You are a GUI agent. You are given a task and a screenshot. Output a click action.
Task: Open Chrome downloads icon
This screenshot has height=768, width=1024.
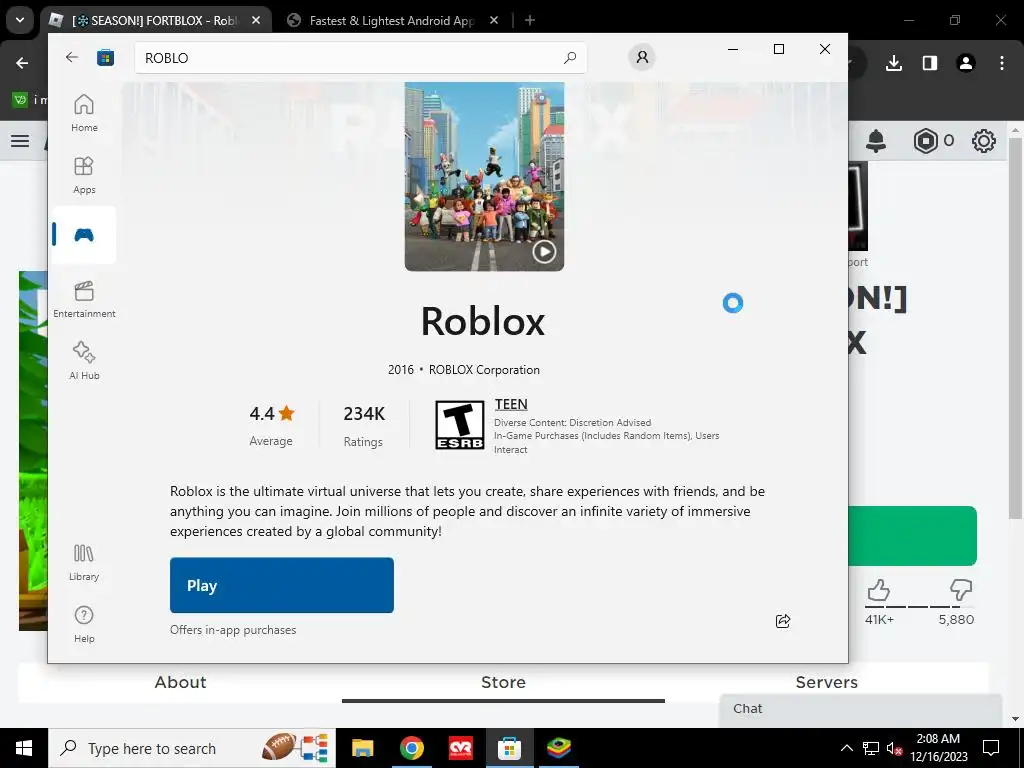[894, 63]
